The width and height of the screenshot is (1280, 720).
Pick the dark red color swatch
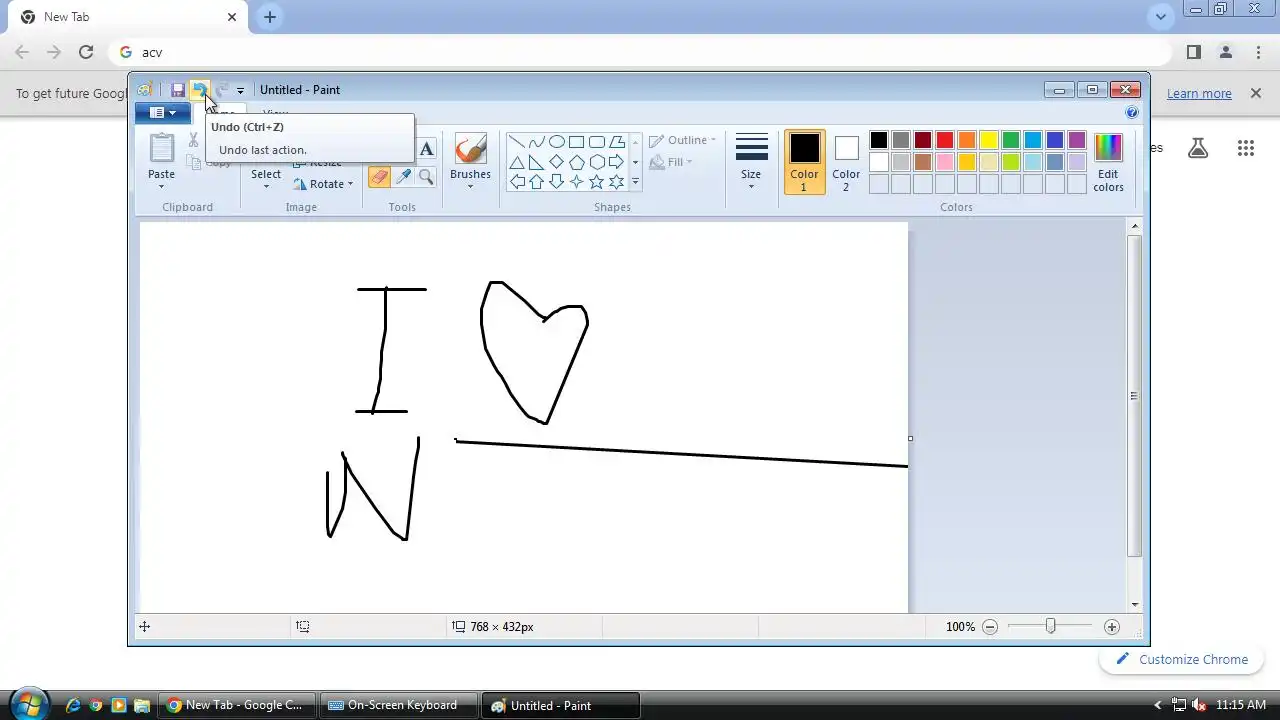[923, 140]
